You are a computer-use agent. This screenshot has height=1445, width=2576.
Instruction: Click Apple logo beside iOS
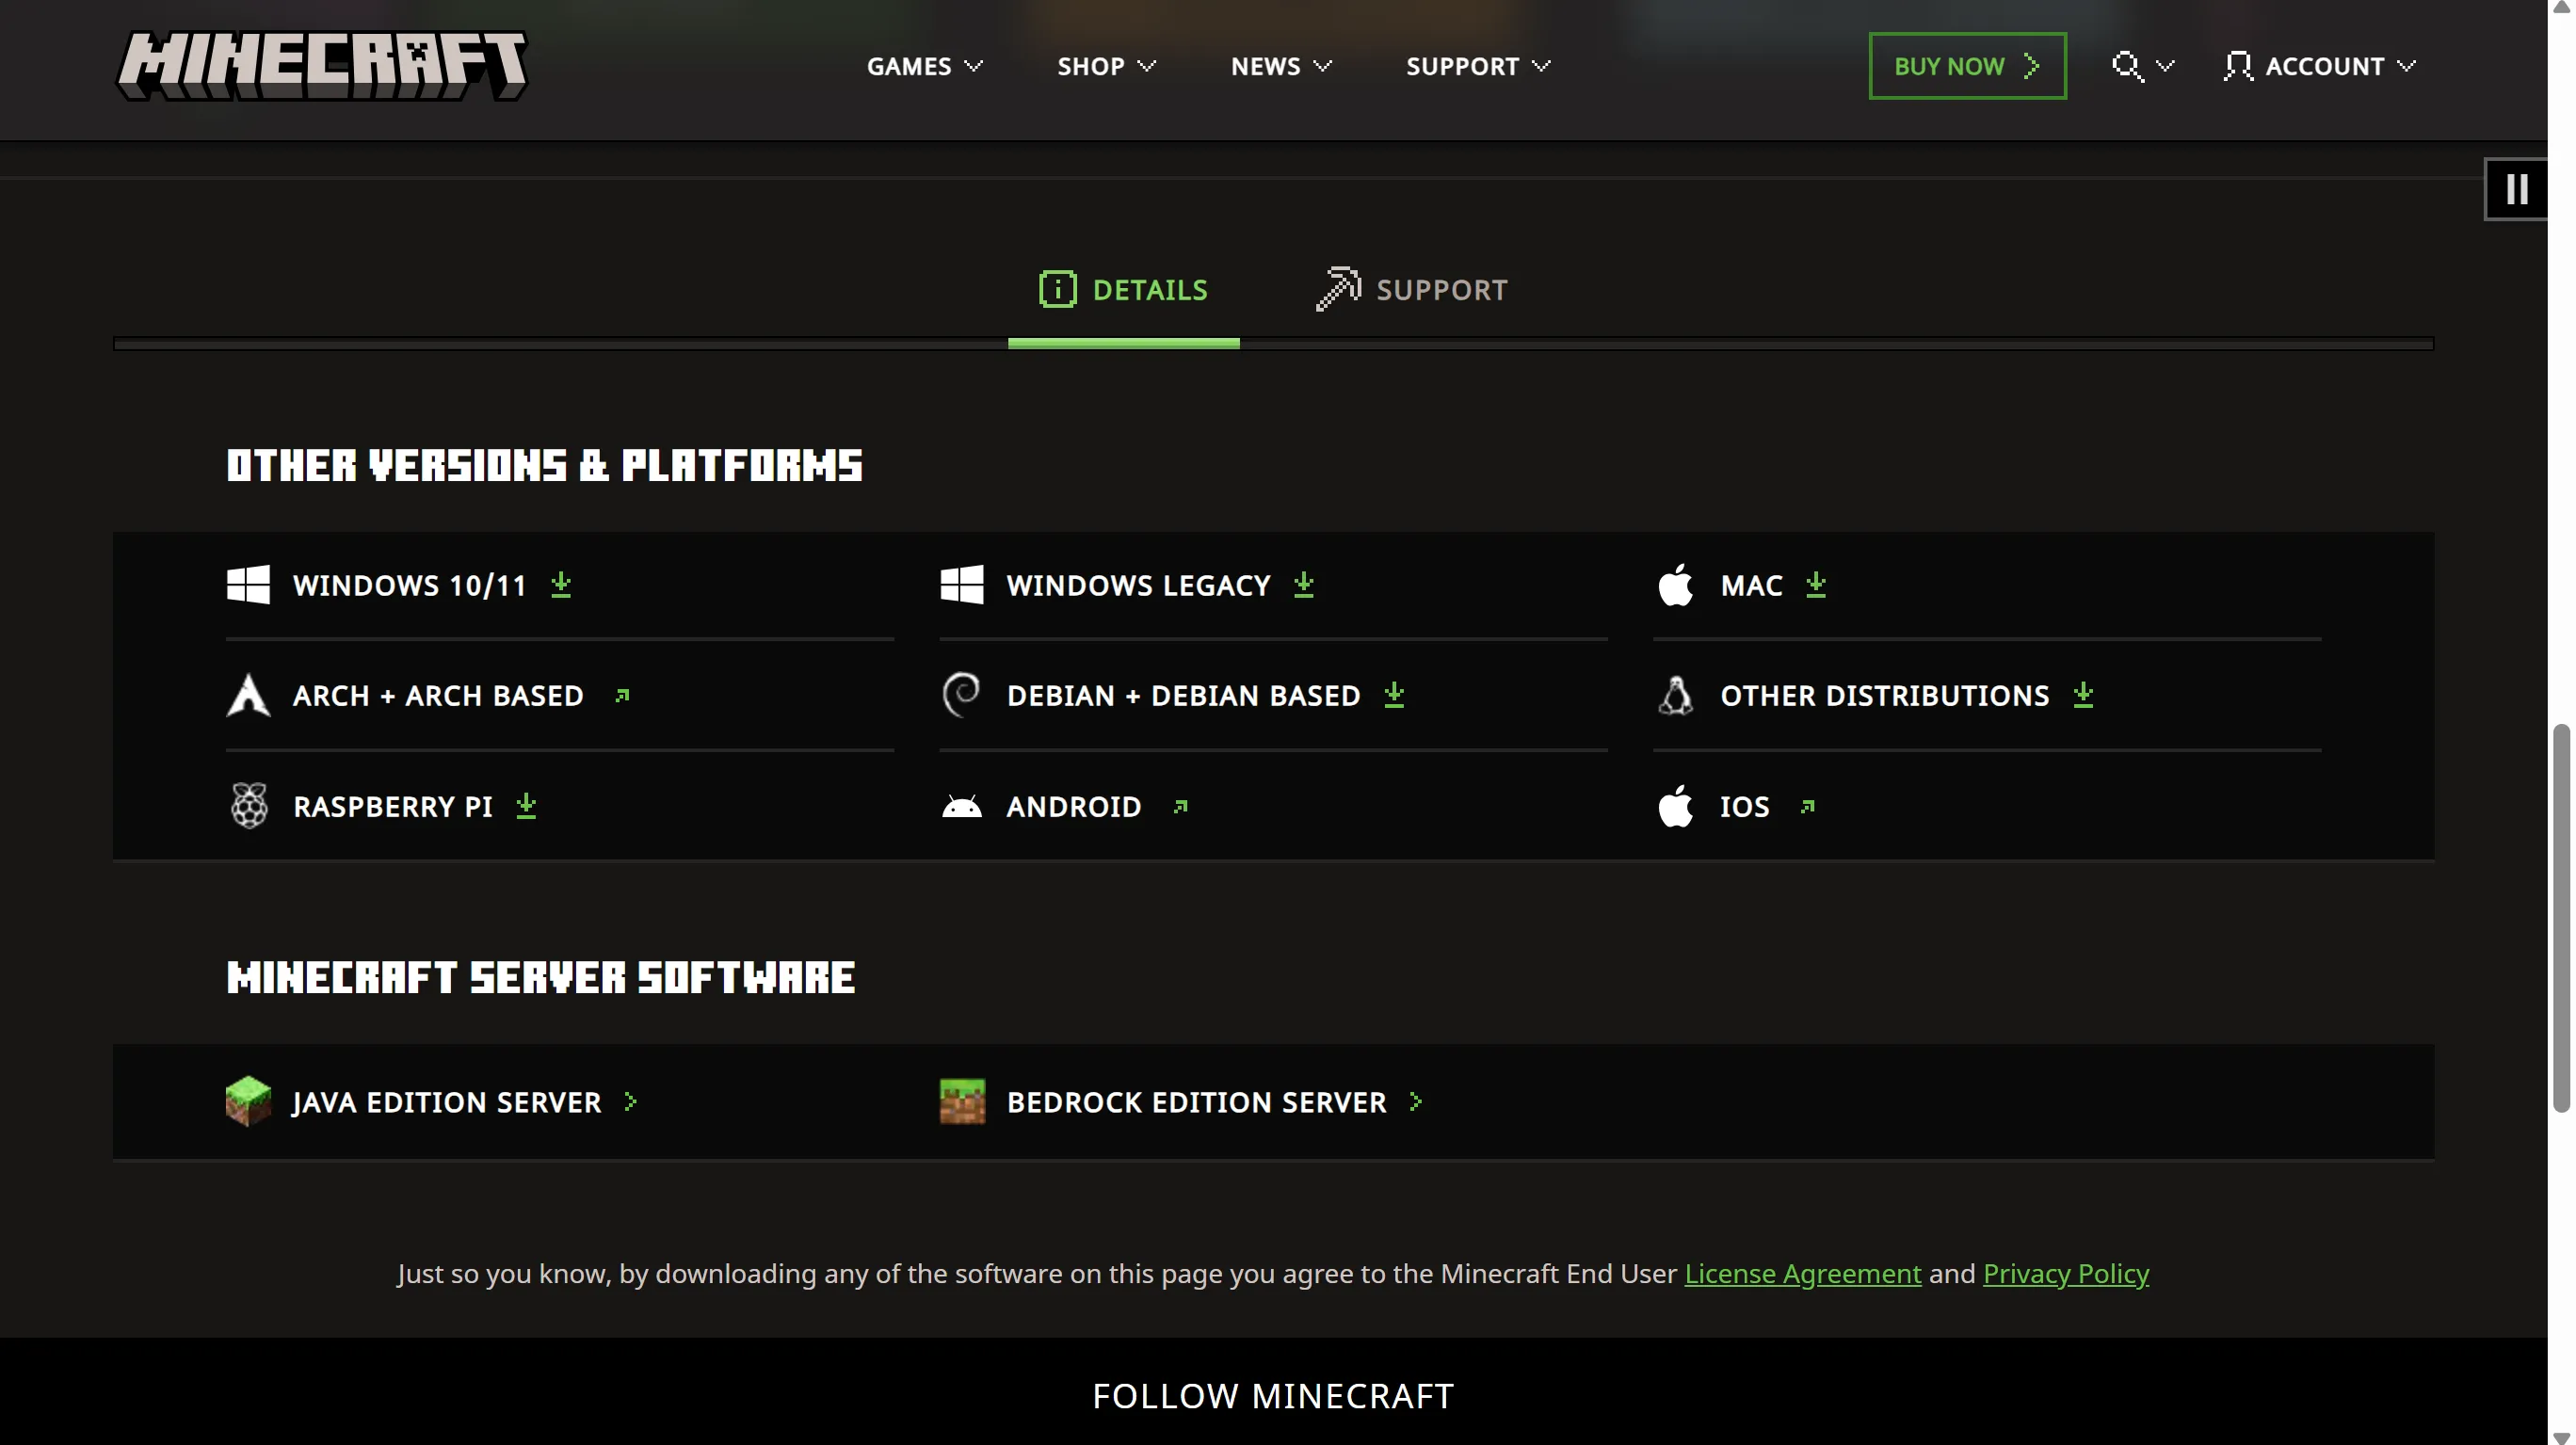[x=1676, y=806]
